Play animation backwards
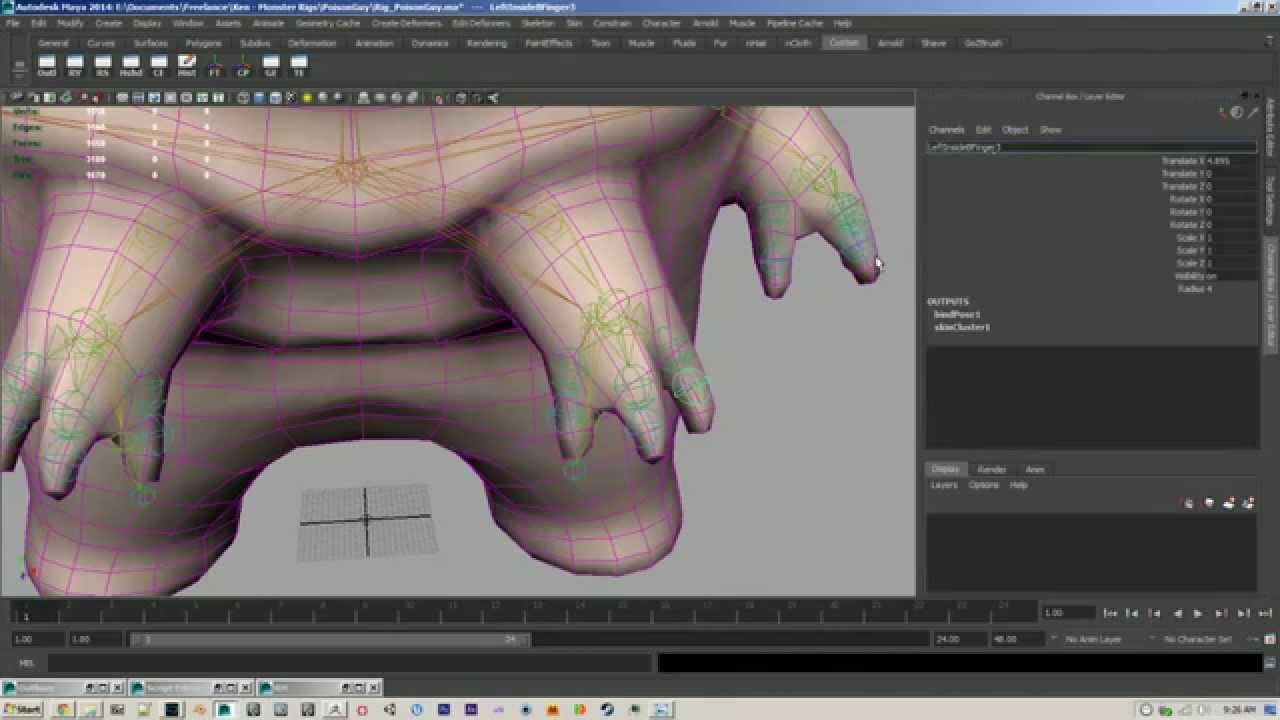1280x720 pixels. [1178, 613]
